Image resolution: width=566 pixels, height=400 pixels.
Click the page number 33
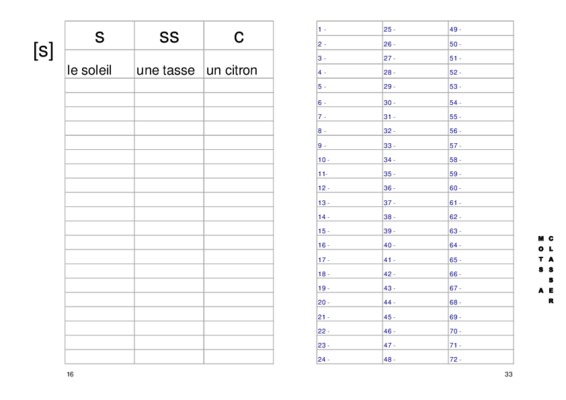coord(508,374)
